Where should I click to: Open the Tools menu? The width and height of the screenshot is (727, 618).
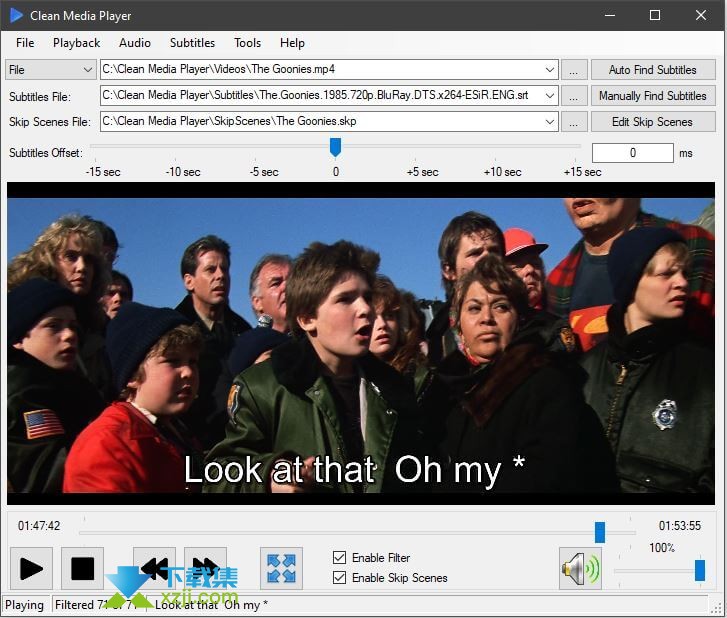248,43
